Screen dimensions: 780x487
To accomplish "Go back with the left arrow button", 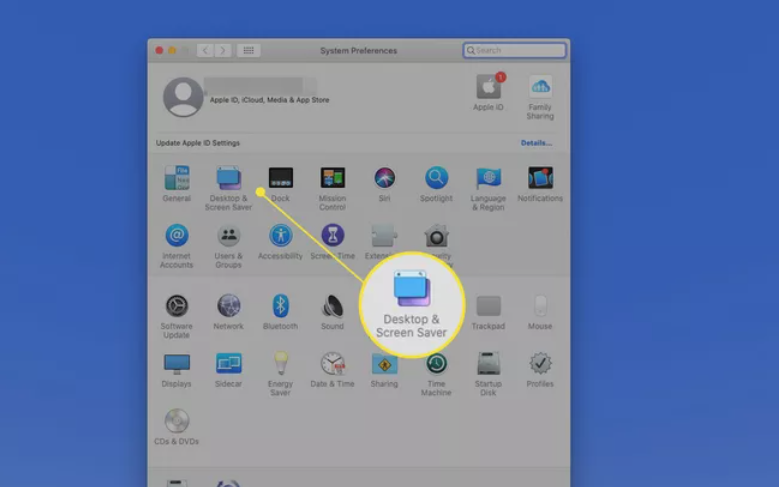I will [205, 50].
